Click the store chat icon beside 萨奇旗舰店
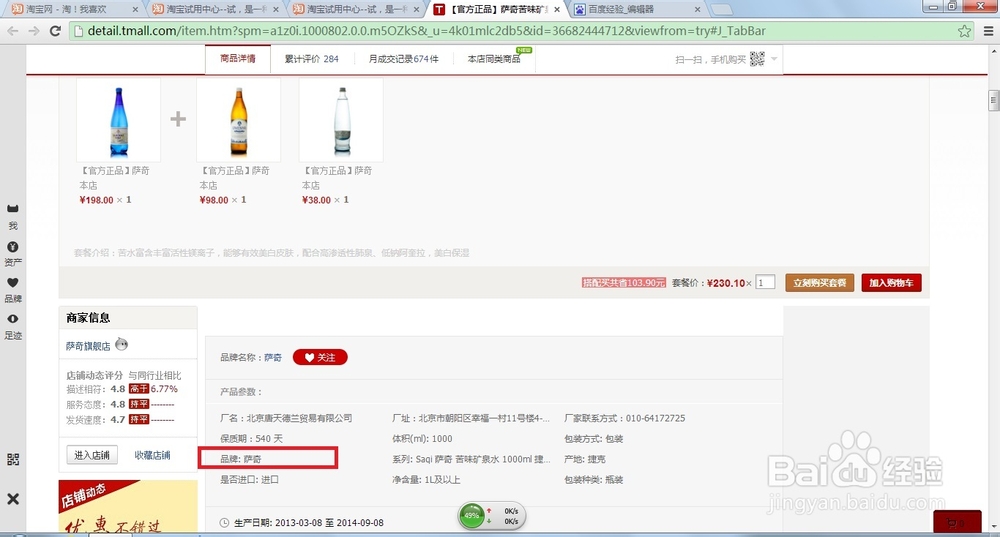This screenshot has height=537, width=1000. (122, 344)
